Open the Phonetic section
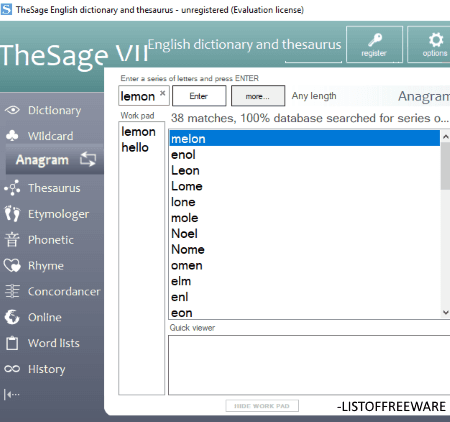This screenshot has width=450, height=422. (51, 240)
